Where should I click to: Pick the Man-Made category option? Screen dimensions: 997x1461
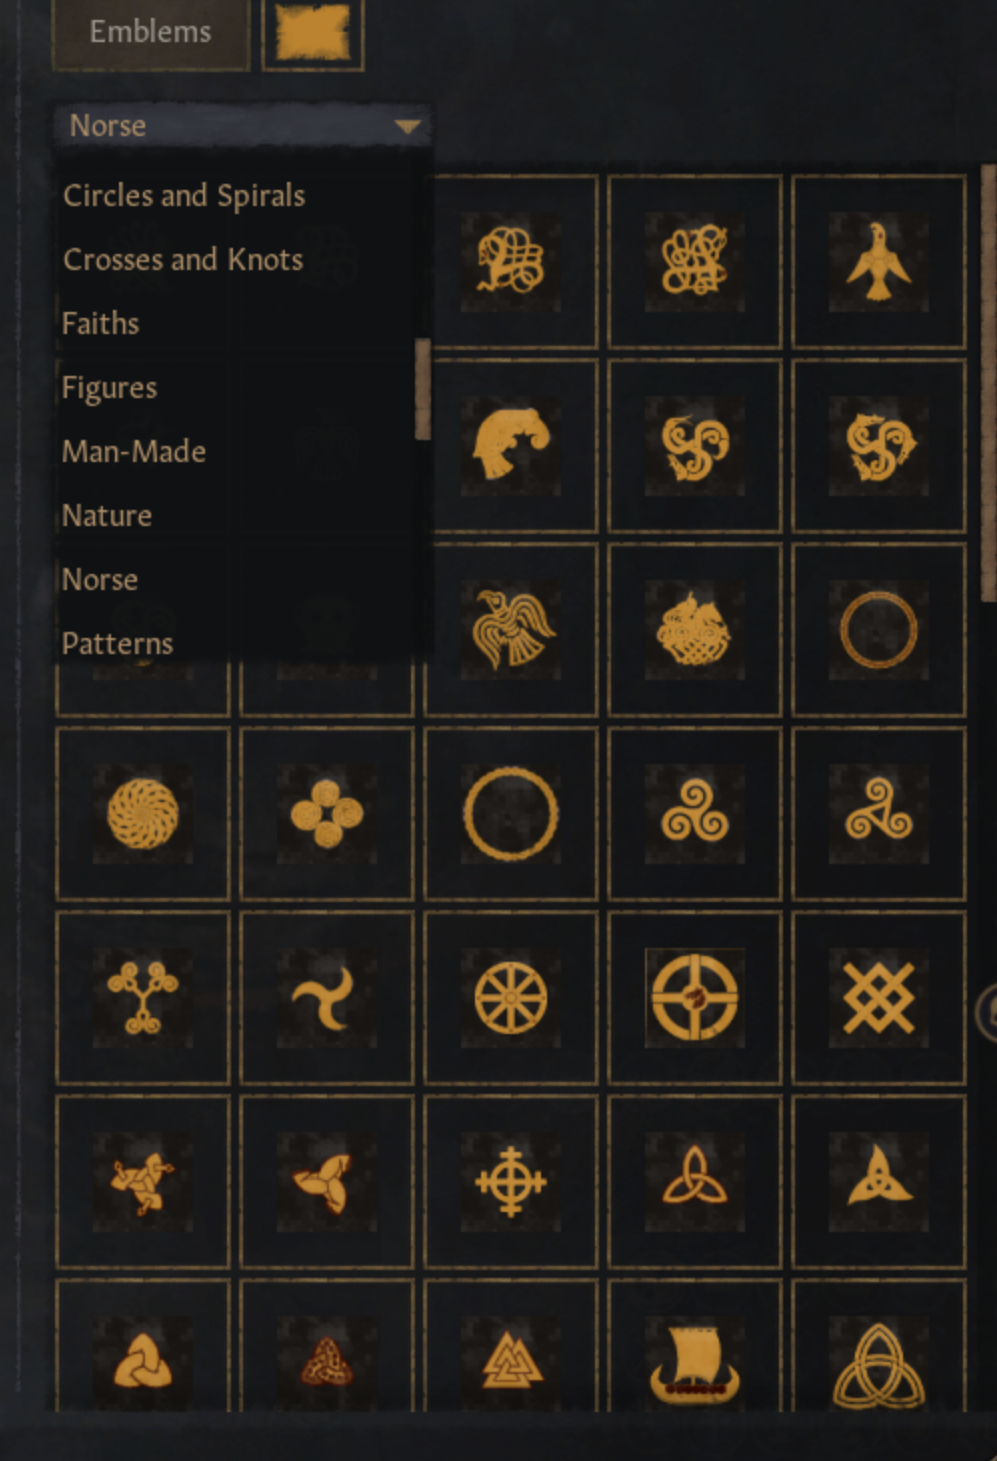134,451
